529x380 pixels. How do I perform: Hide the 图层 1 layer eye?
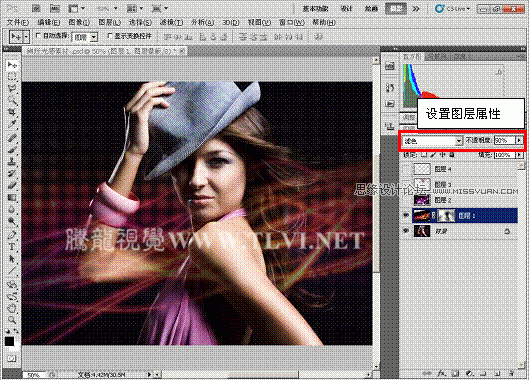(406, 215)
